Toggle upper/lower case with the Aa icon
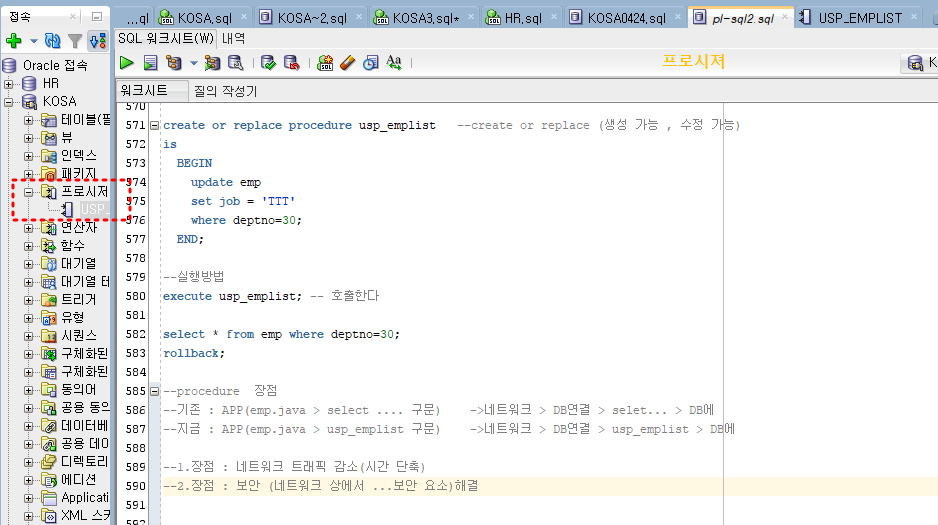This screenshot has height=525, width=938. coord(394,63)
